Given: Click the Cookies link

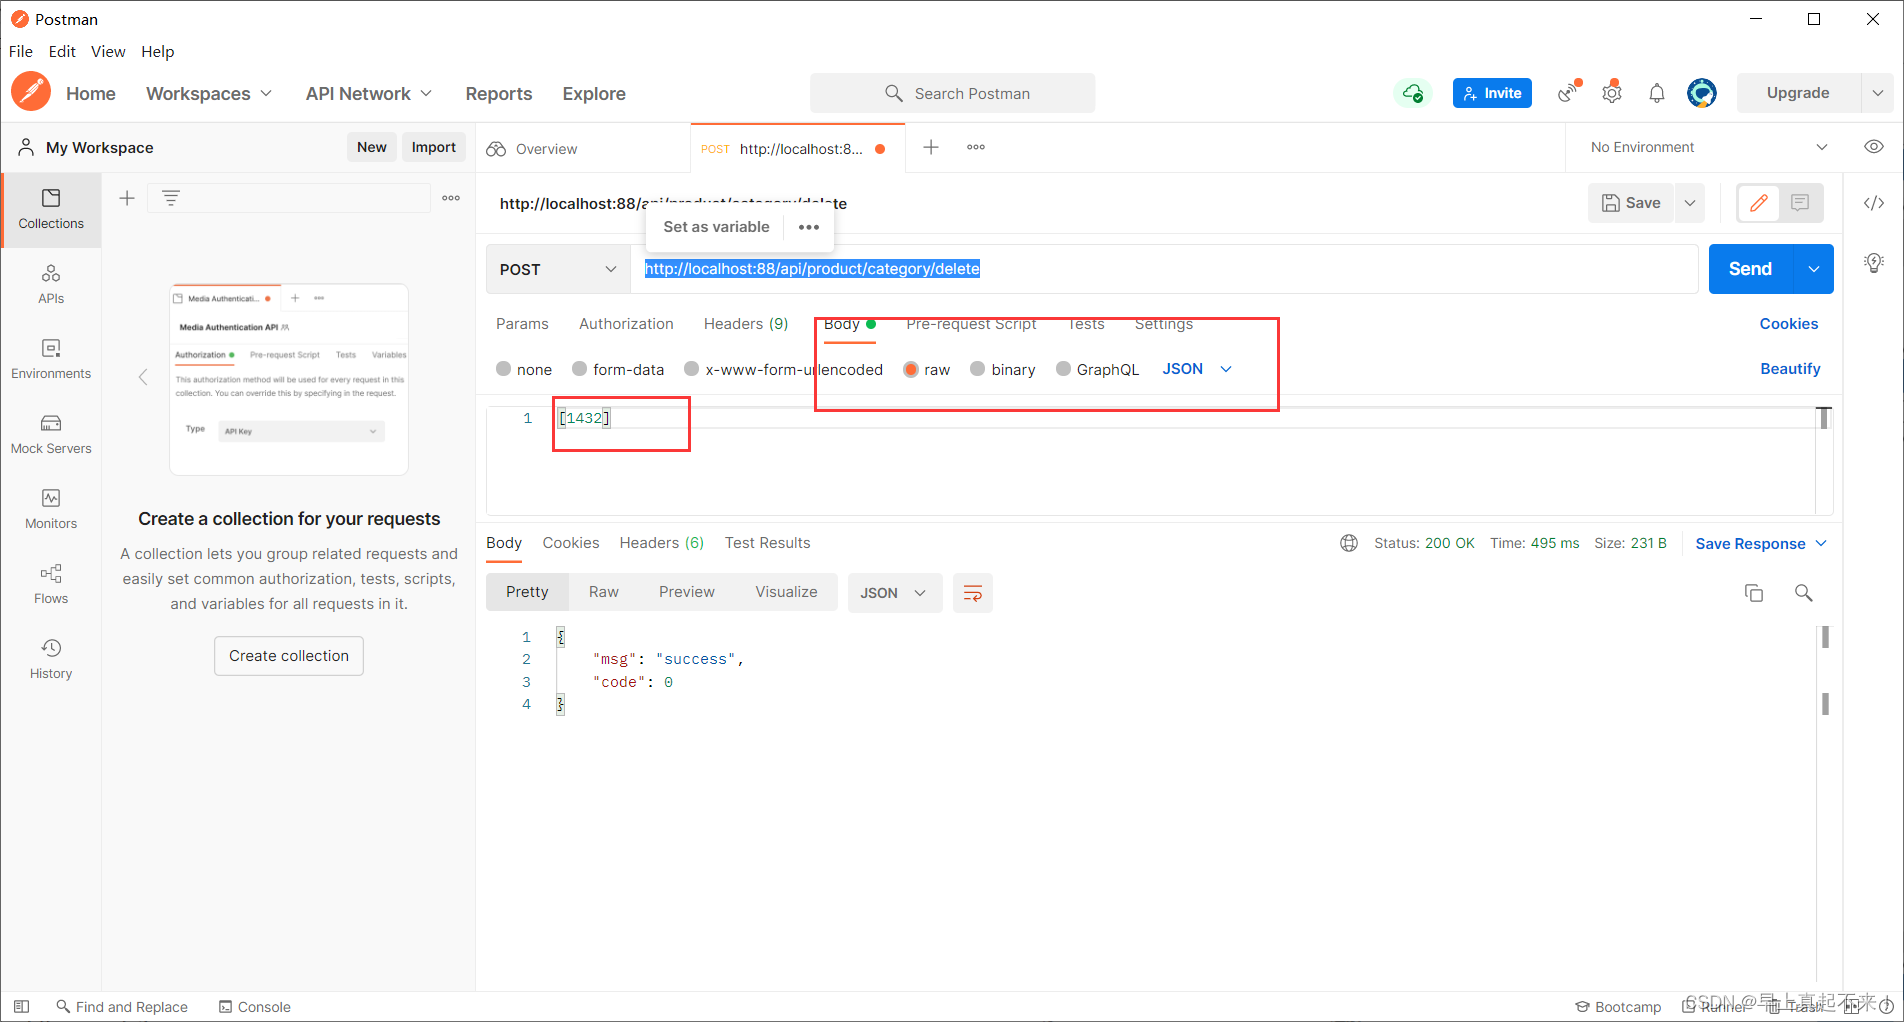Looking at the screenshot, I should [1789, 324].
